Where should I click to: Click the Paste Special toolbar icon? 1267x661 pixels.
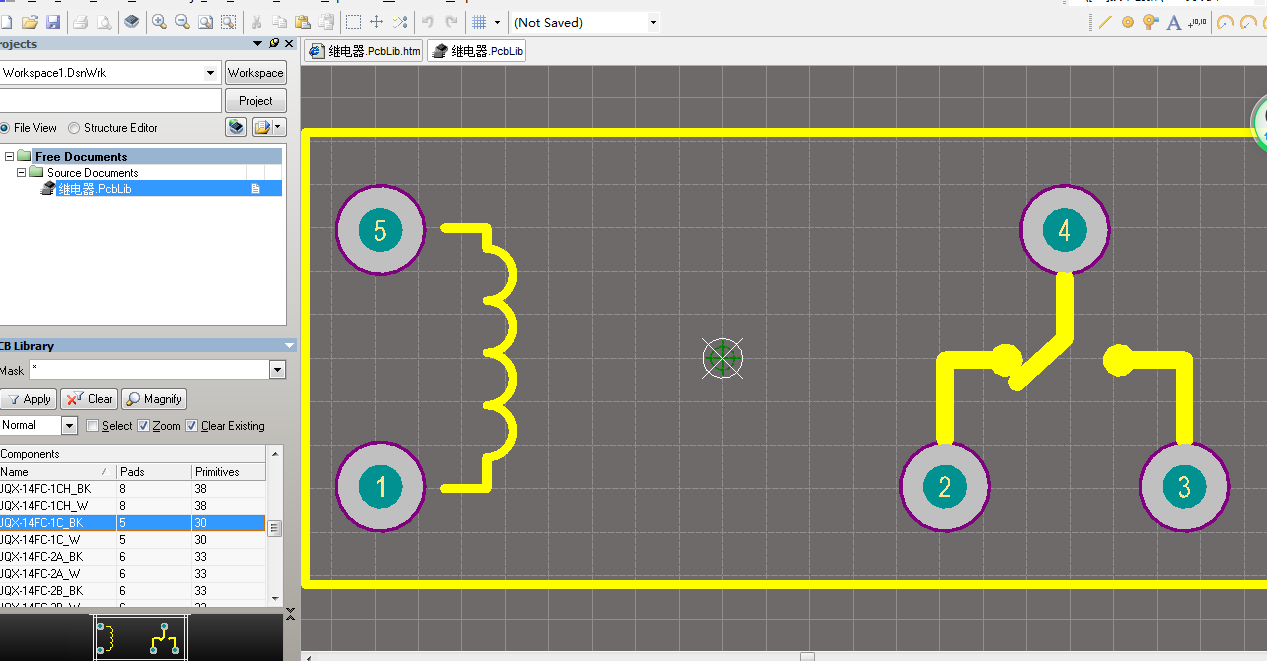pos(325,22)
